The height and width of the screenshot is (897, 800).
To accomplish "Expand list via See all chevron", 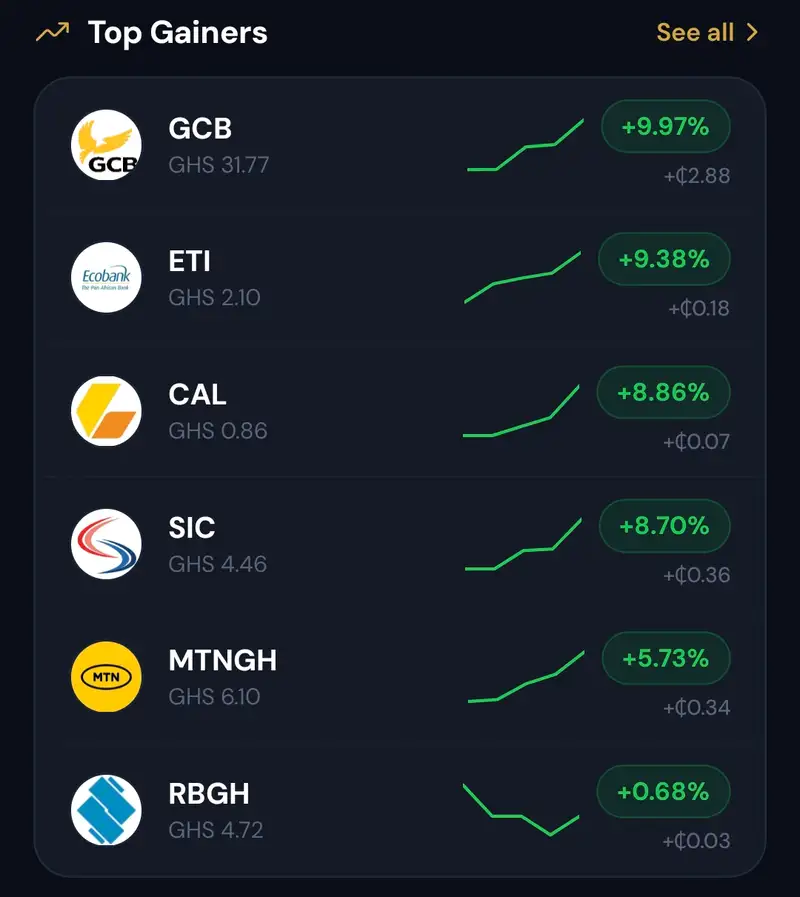I will pyautogui.click(x=753, y=33).
